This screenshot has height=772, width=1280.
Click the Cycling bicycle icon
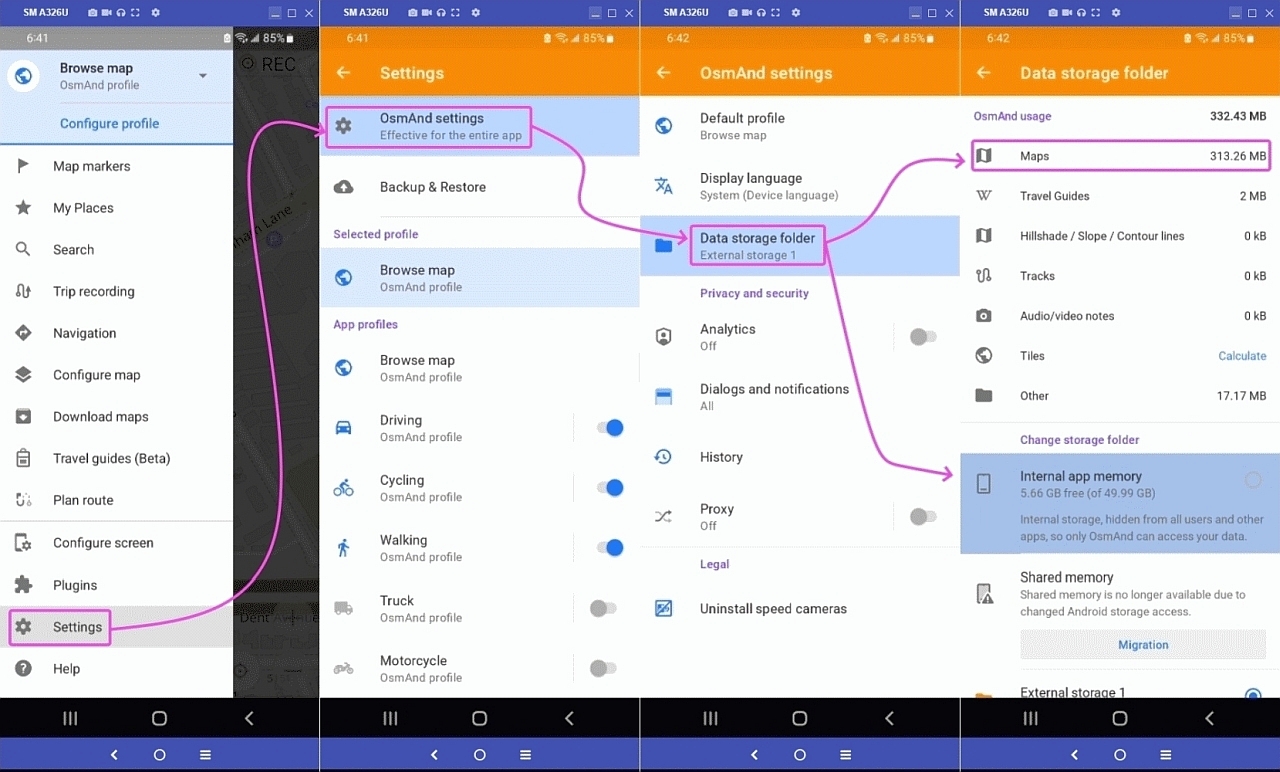[x=343, y=488]
